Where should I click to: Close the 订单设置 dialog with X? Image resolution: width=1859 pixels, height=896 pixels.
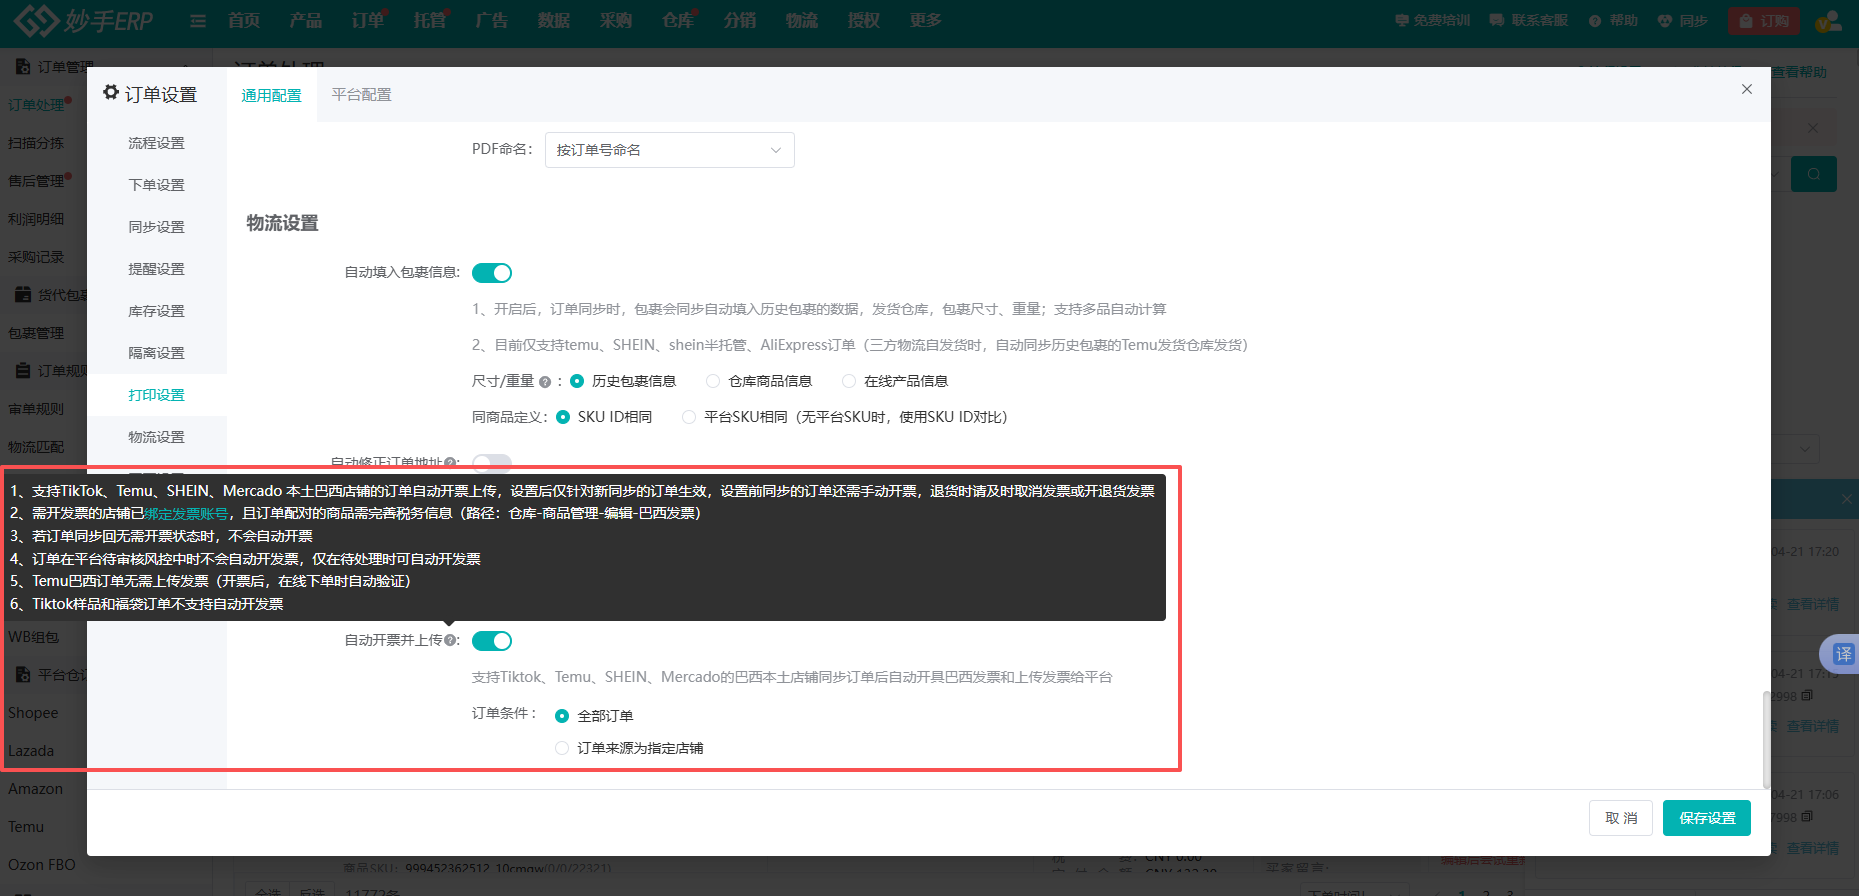tap(1746, 89)
